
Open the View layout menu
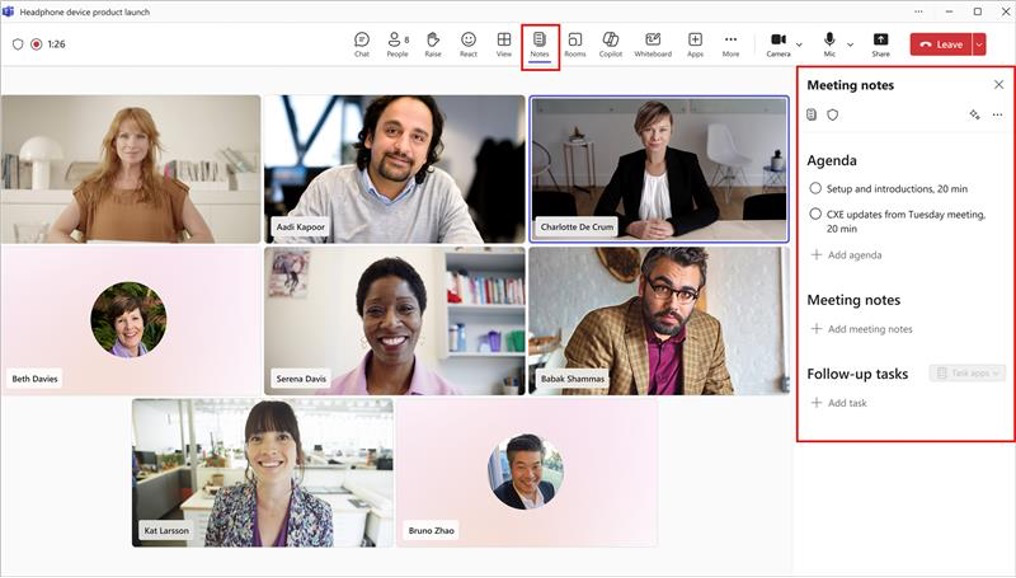503,44
